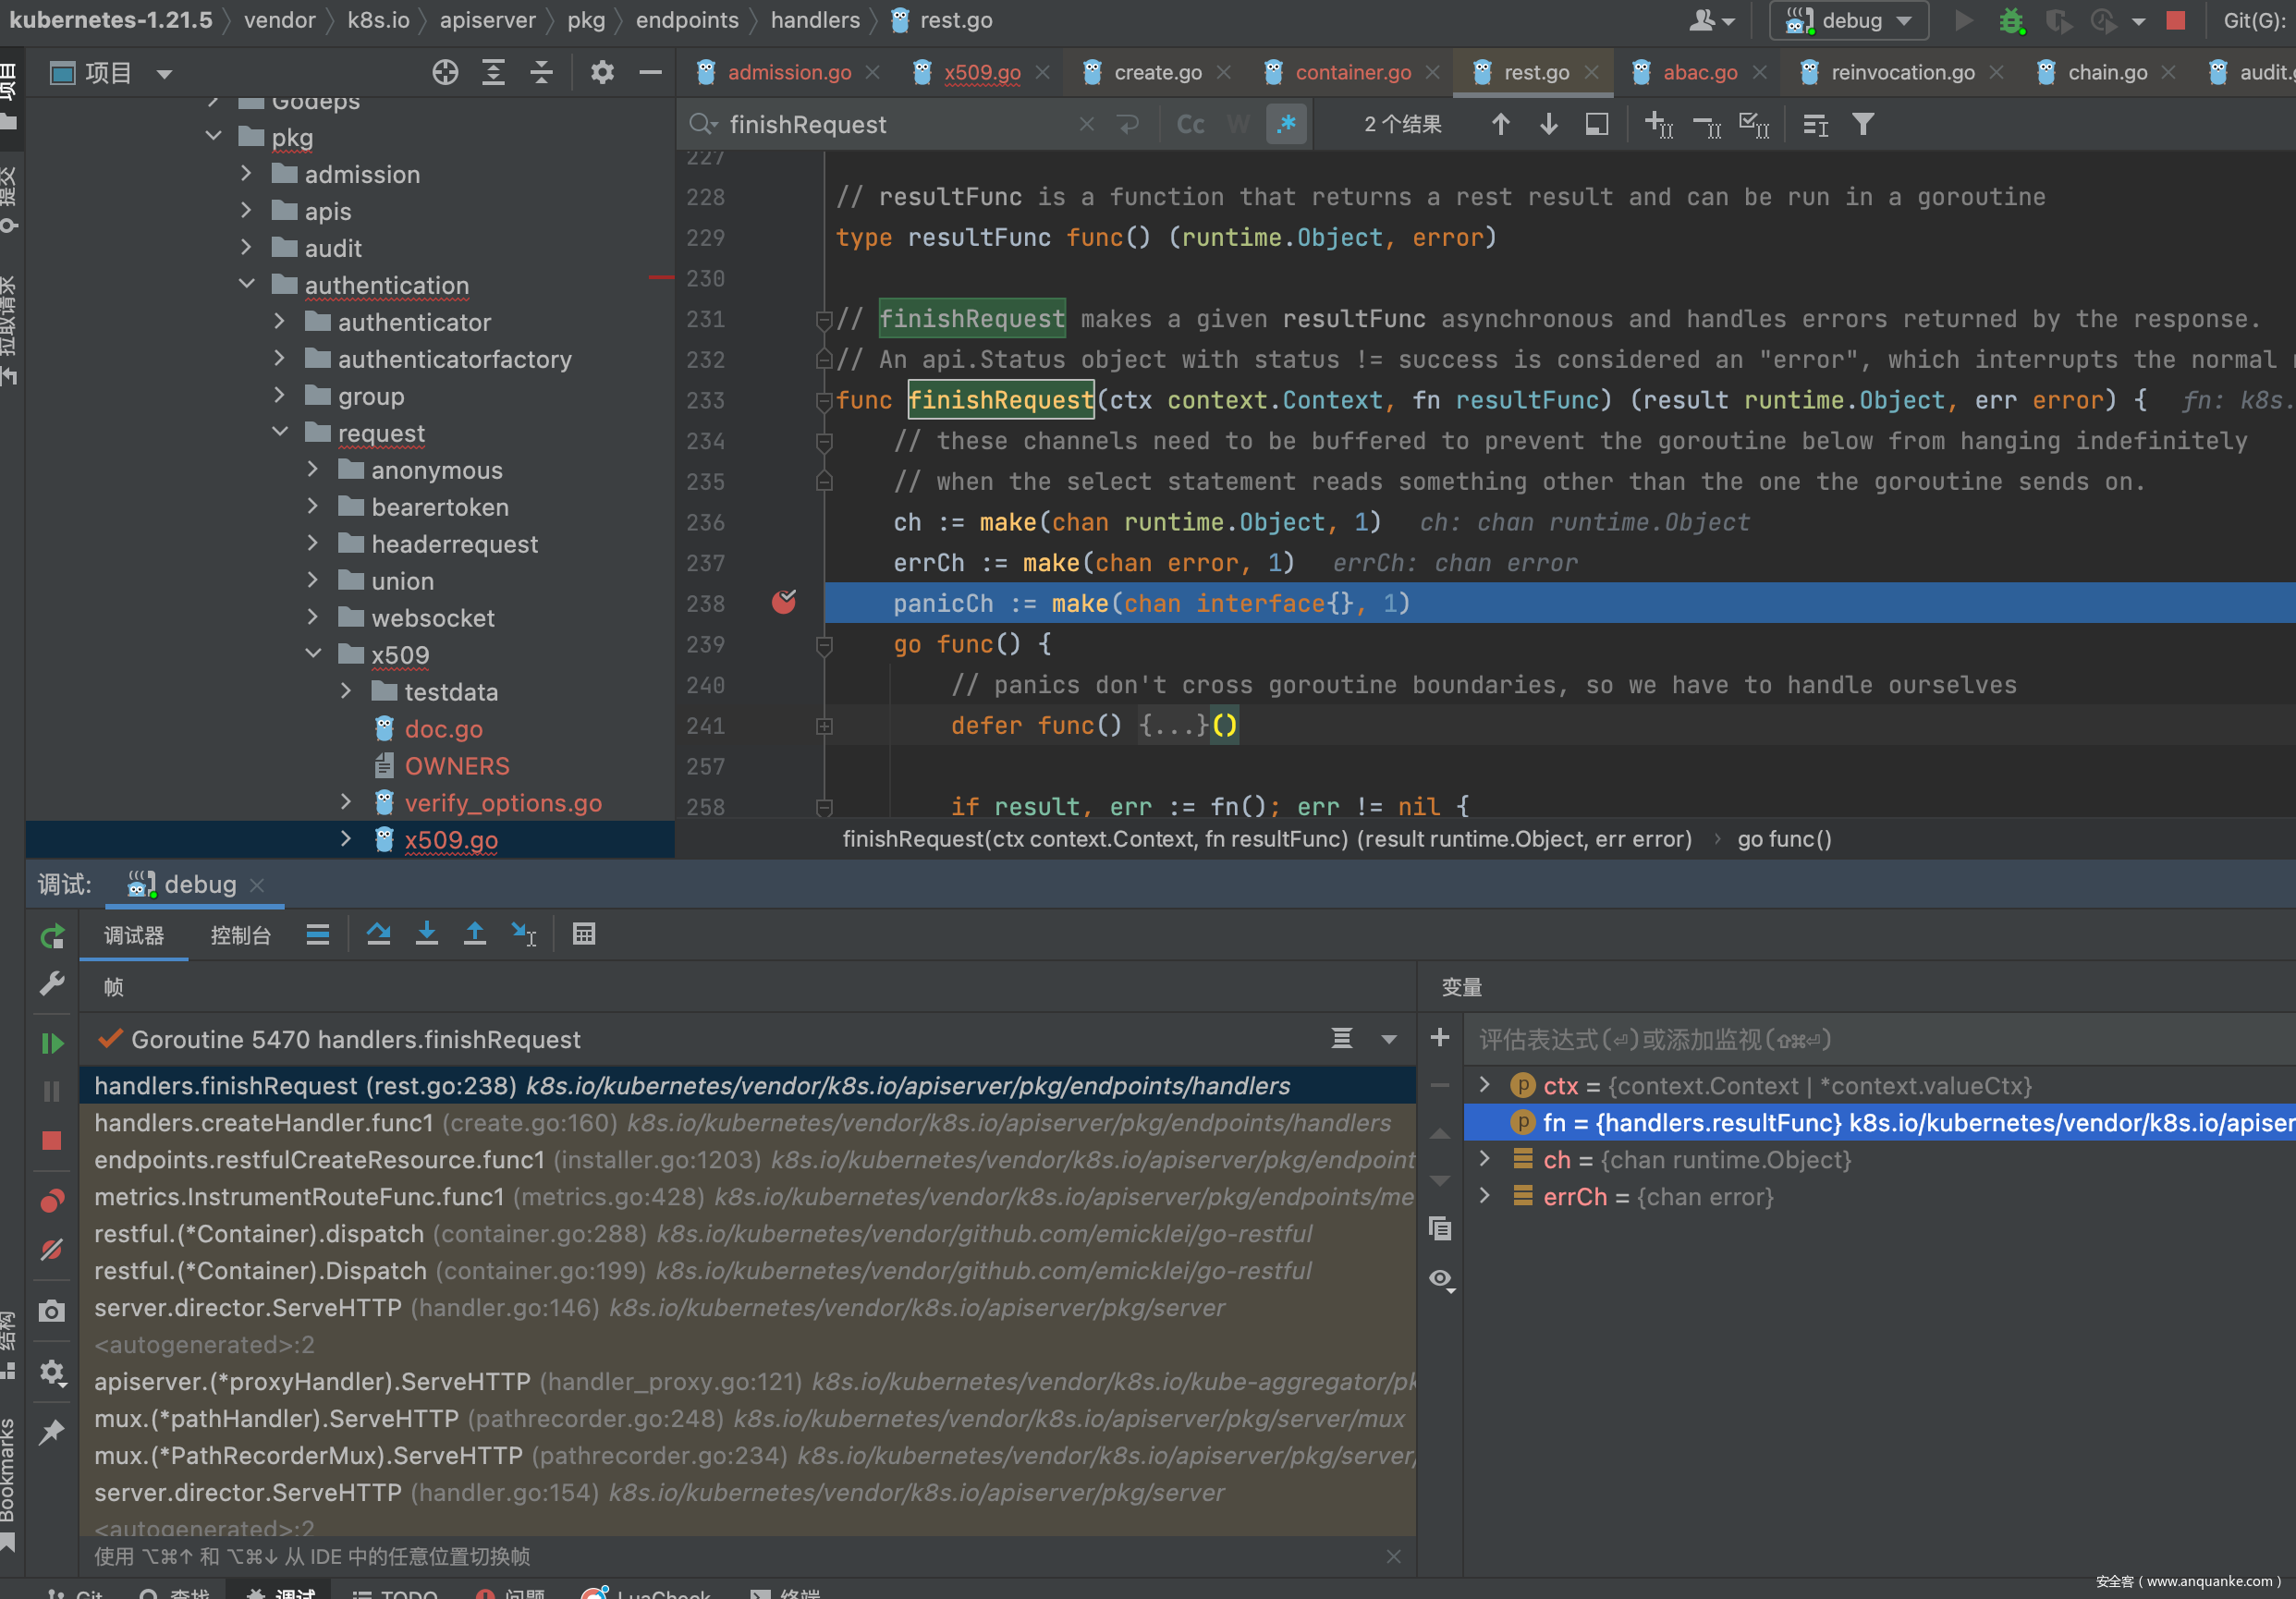Expand the admission folder in tree
2296x1599 pixels.
(247, 174)
